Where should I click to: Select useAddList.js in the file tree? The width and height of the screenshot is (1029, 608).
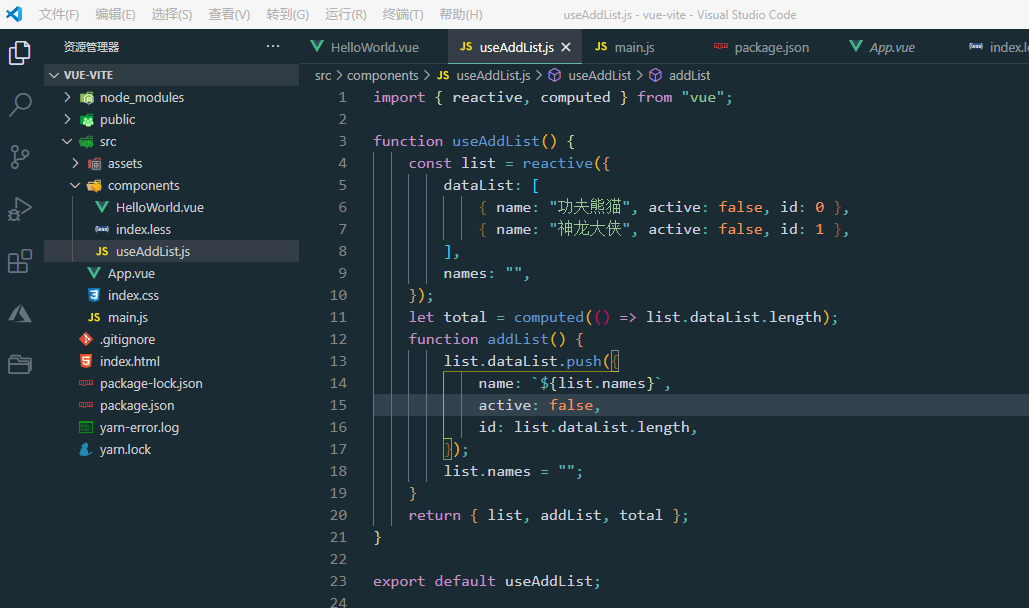(x=153, y=251)
